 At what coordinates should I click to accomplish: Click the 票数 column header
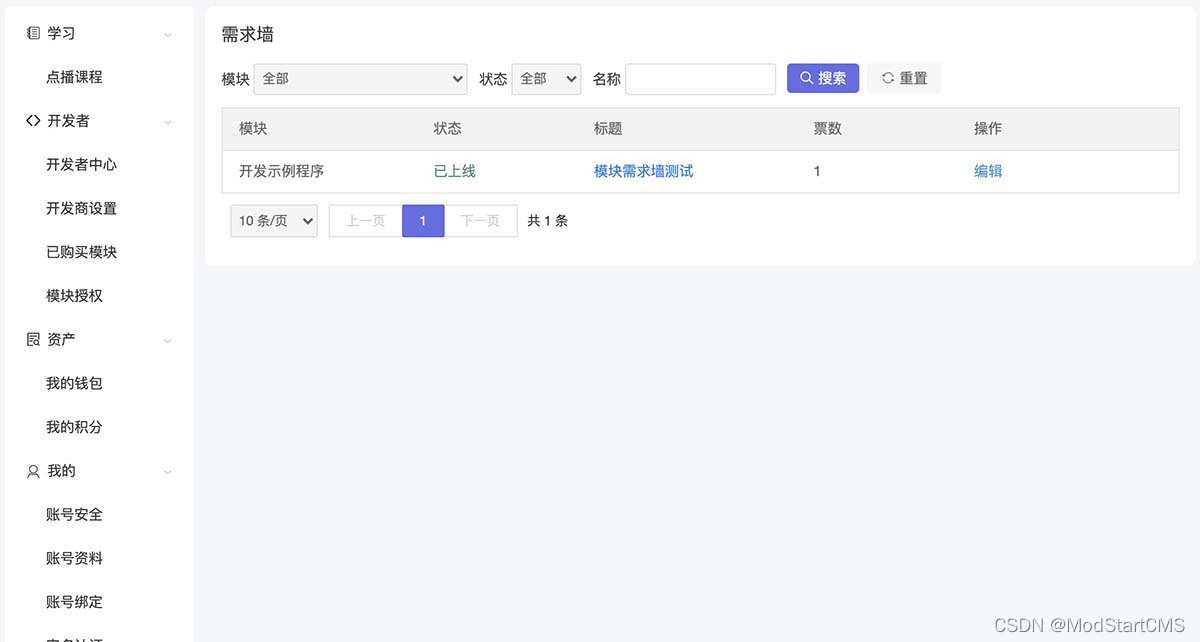(x=827, y=129)
